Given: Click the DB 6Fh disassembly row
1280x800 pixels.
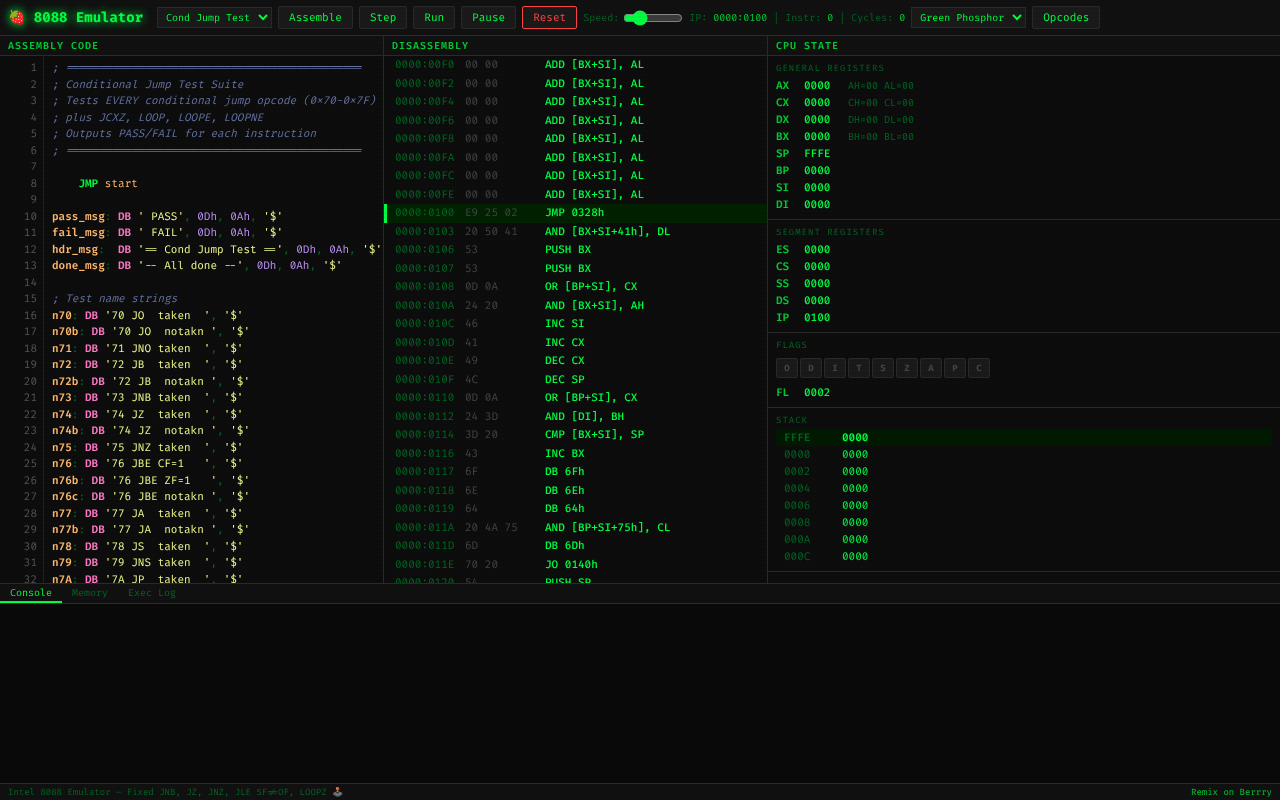Looking at the screenshot, I should click(x=576, y=471).
